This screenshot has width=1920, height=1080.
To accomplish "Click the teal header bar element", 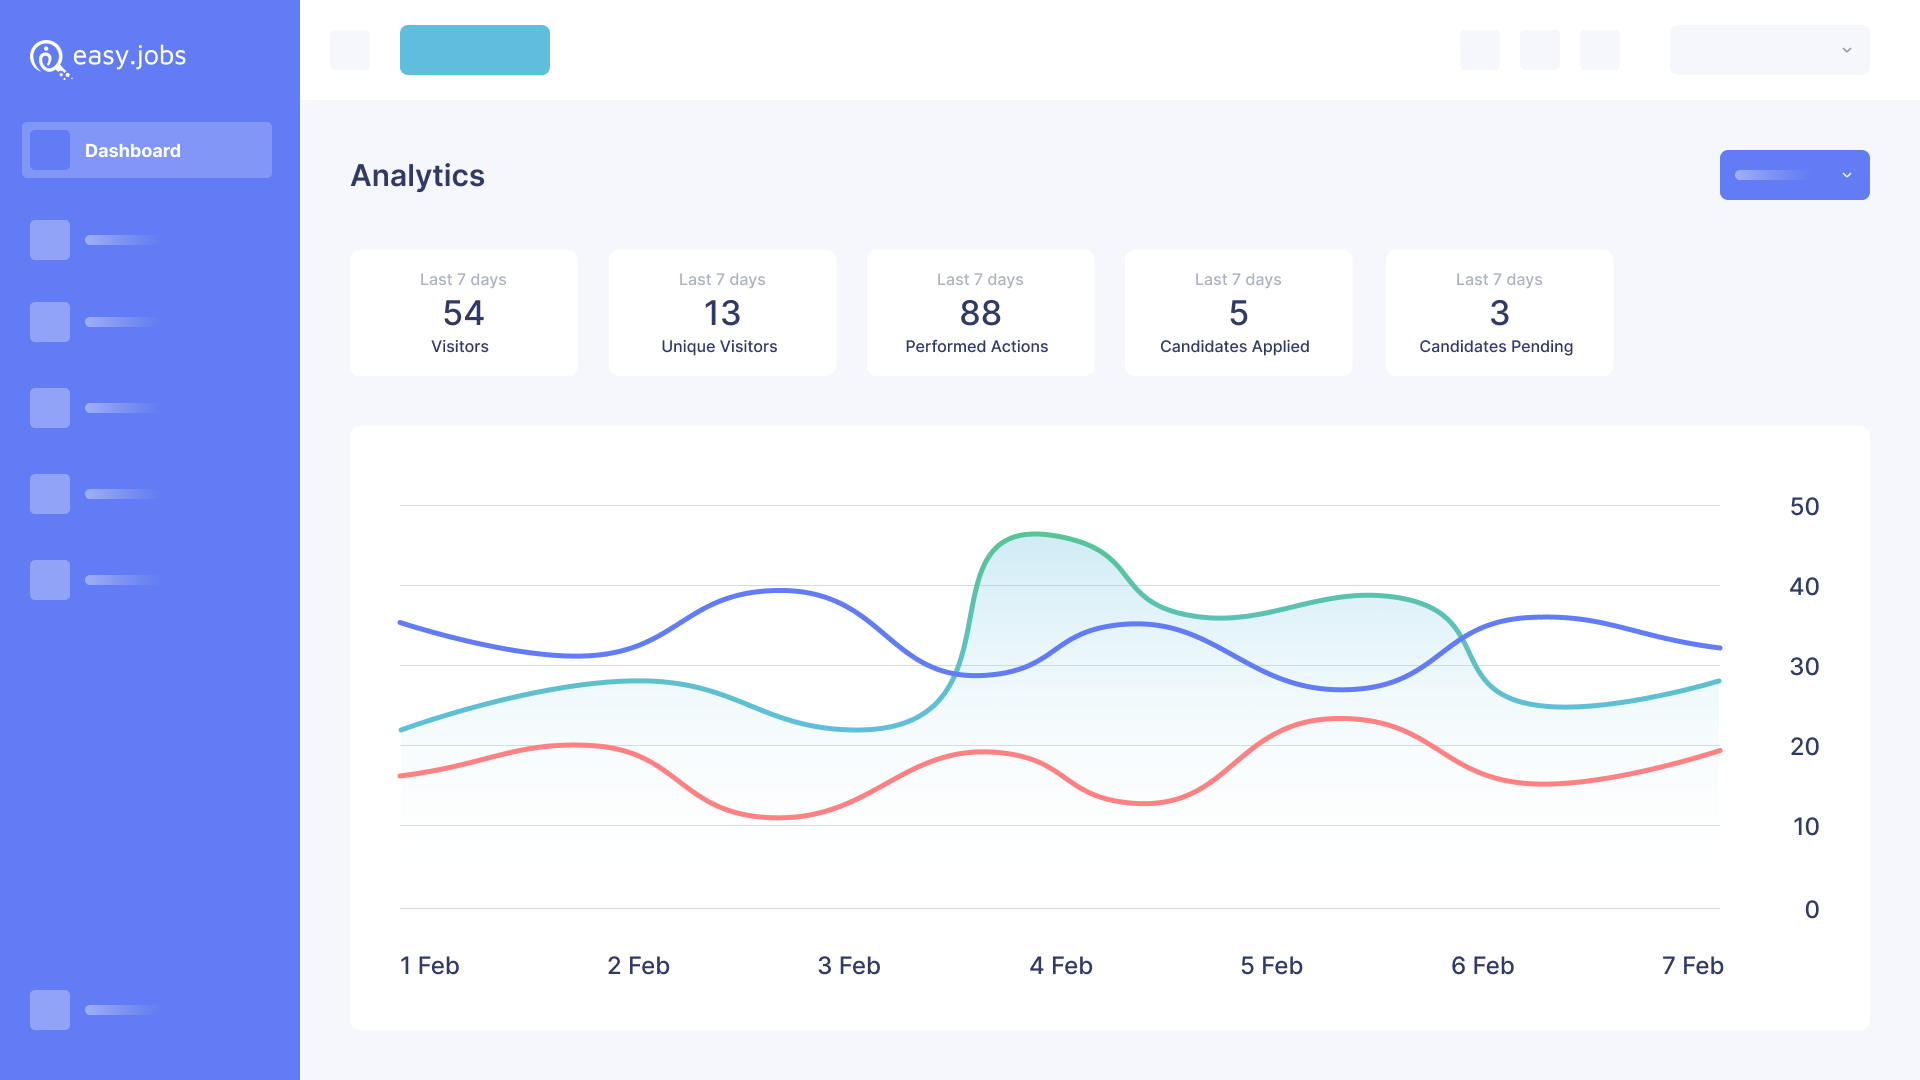I will (473, 50).
